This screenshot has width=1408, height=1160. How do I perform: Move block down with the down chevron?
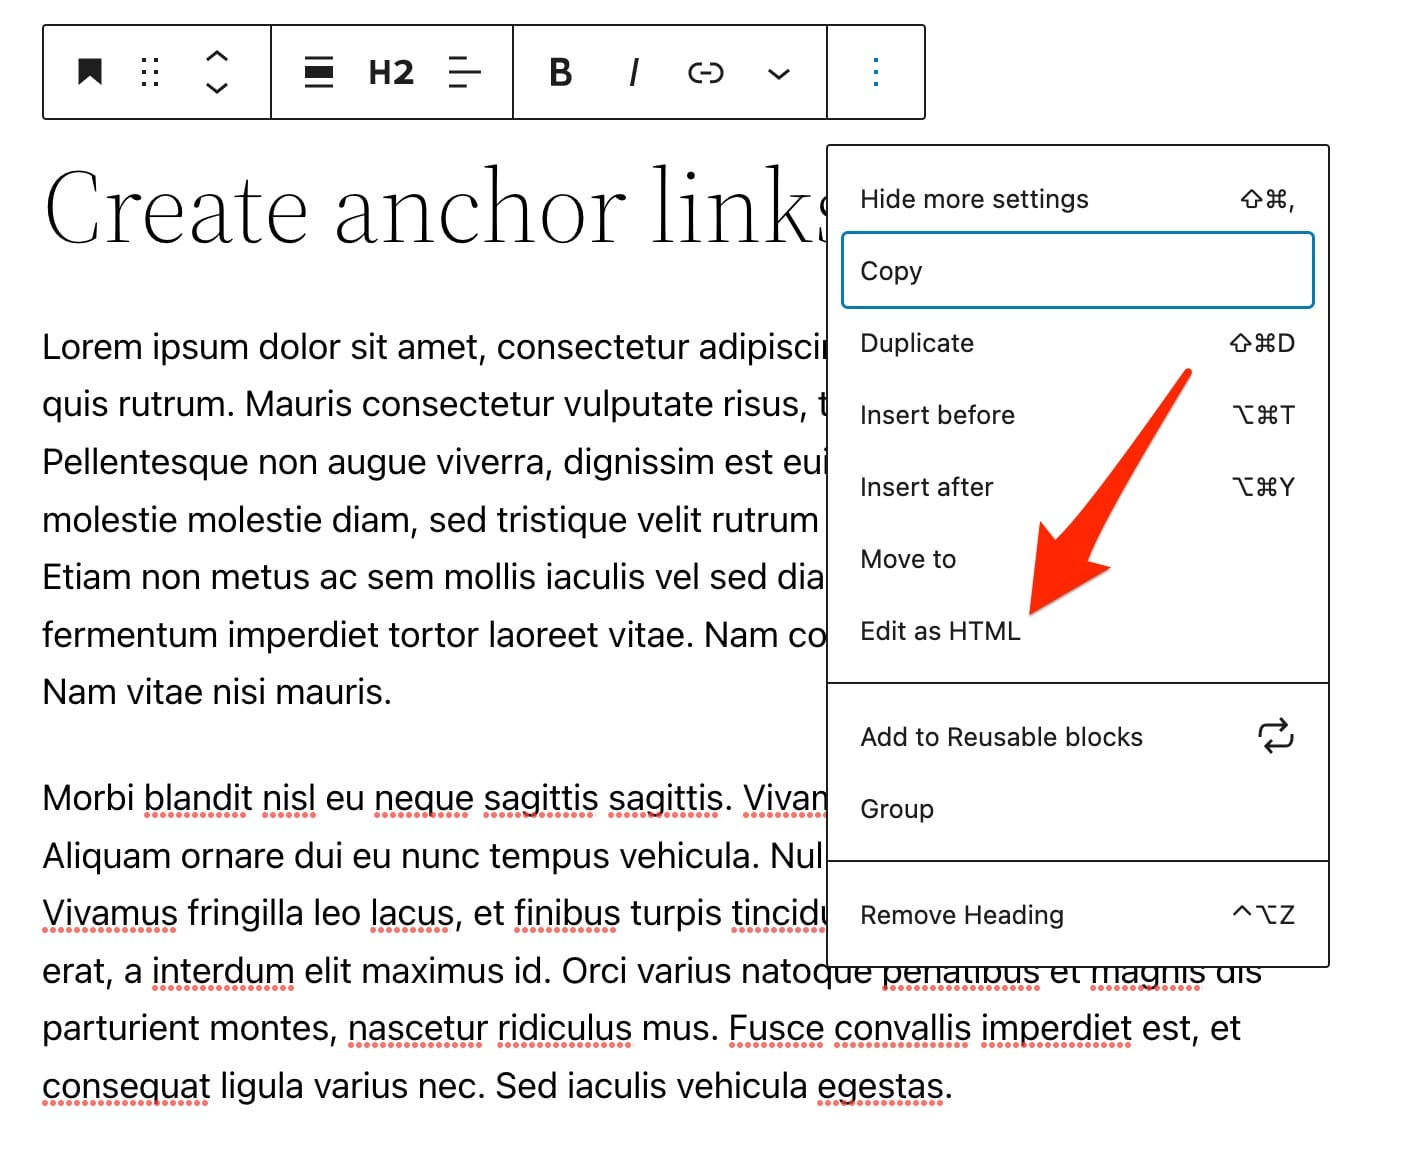[217, 88]
